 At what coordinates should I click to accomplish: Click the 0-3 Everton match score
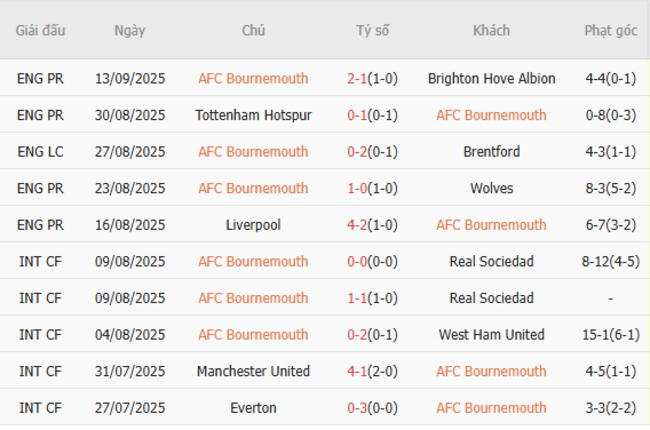(x=357, y=408)
